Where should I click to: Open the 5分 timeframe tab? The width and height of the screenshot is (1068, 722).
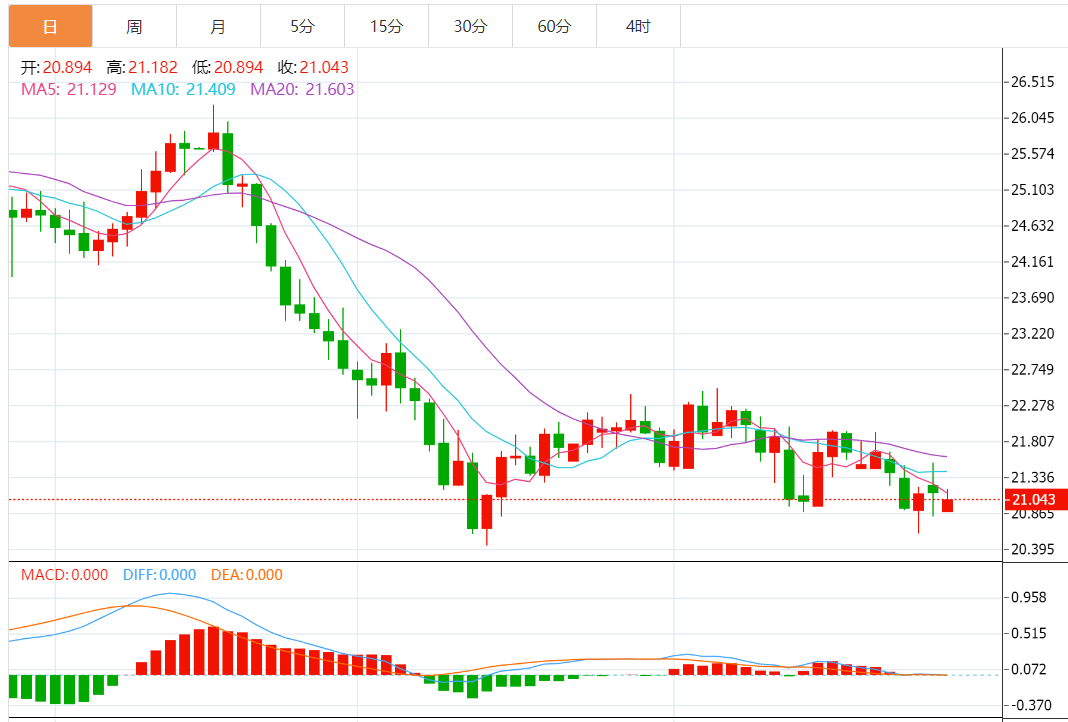coord(302,27)
